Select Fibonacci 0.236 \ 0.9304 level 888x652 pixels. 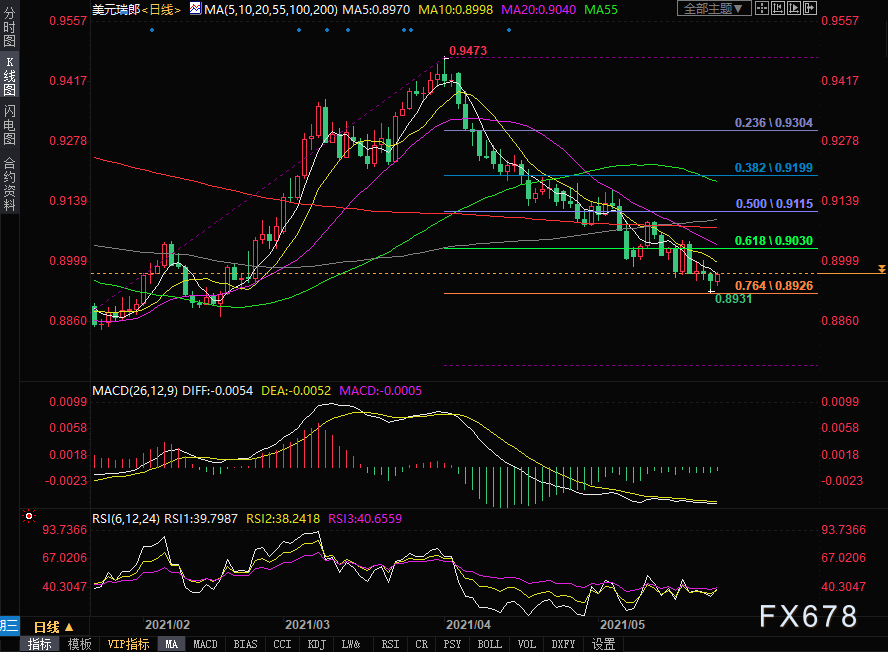(x=774, y=123)
